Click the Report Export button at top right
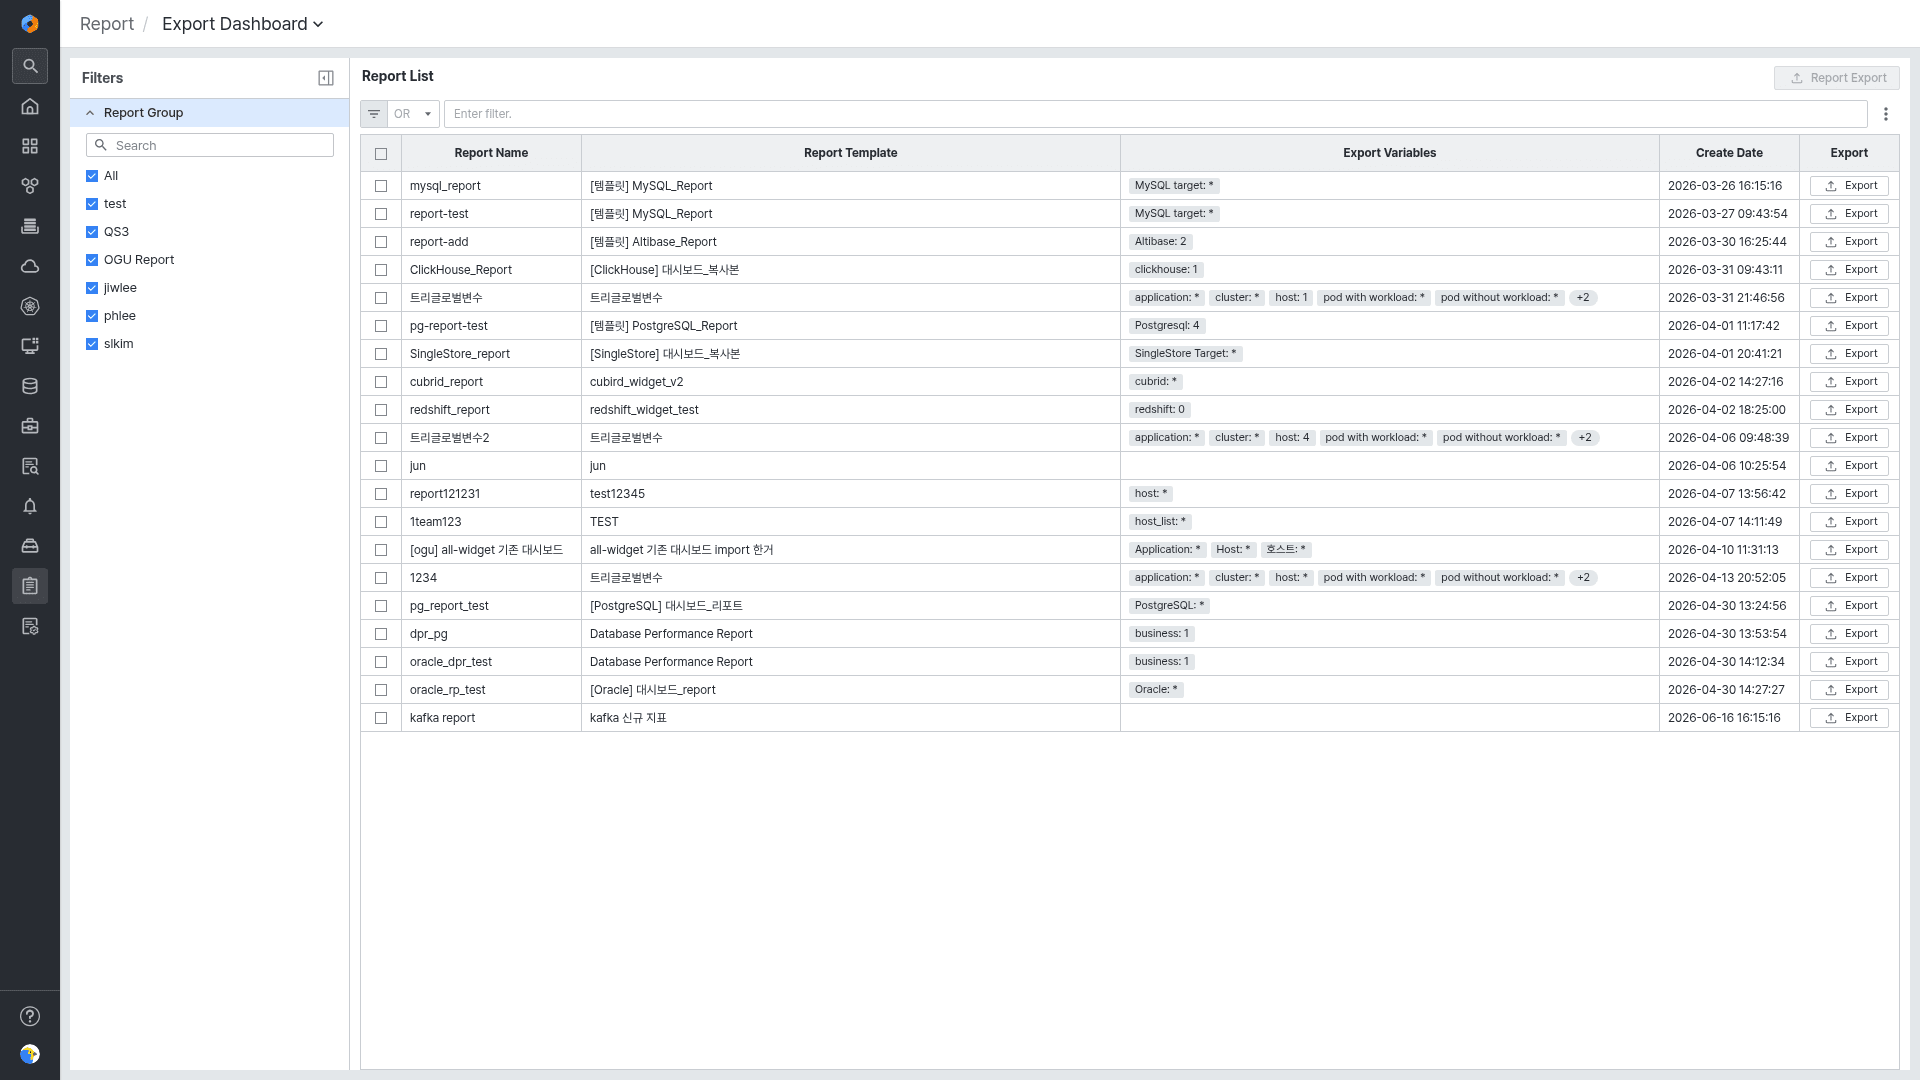This screenshot has height=1080, width=1920. pos(1837,78)
